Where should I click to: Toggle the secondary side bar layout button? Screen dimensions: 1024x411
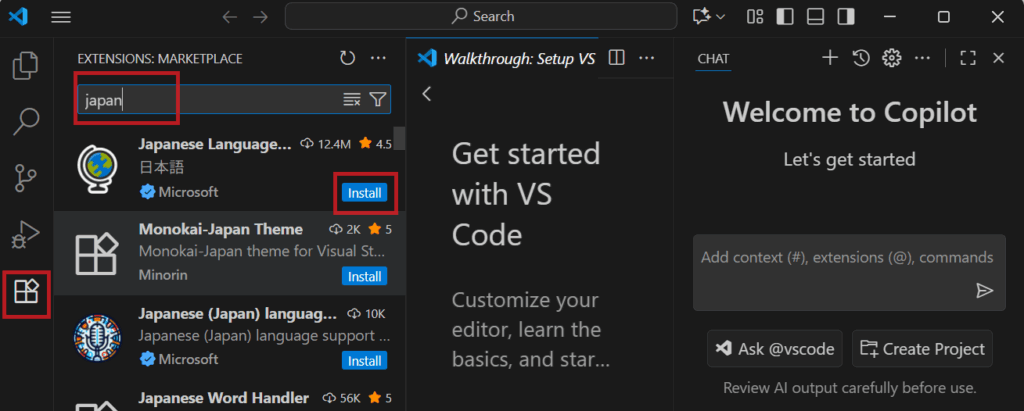point(846,16)
